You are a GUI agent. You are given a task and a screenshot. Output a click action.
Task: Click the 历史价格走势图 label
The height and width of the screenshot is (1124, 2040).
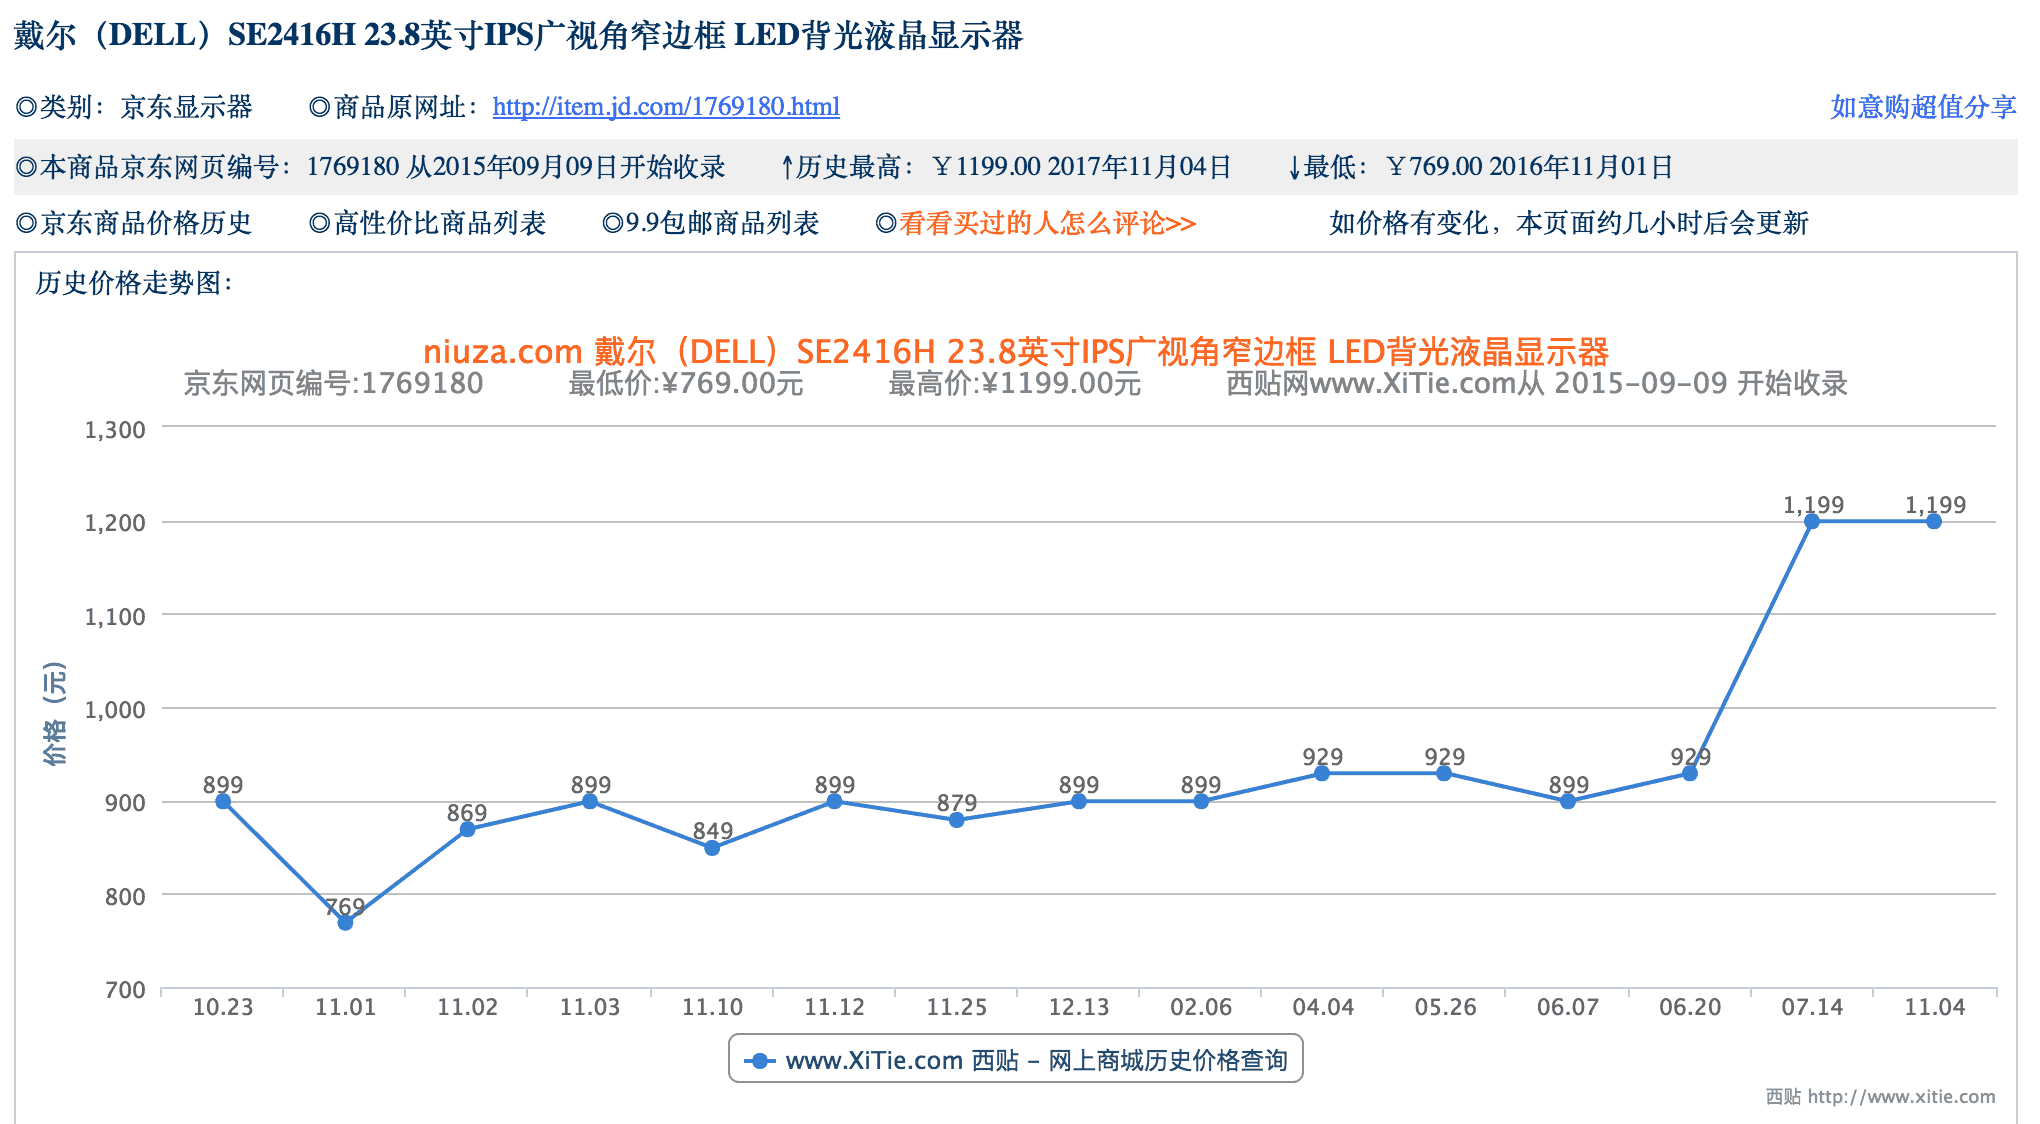pyautogui.click(x=134, y=283)
